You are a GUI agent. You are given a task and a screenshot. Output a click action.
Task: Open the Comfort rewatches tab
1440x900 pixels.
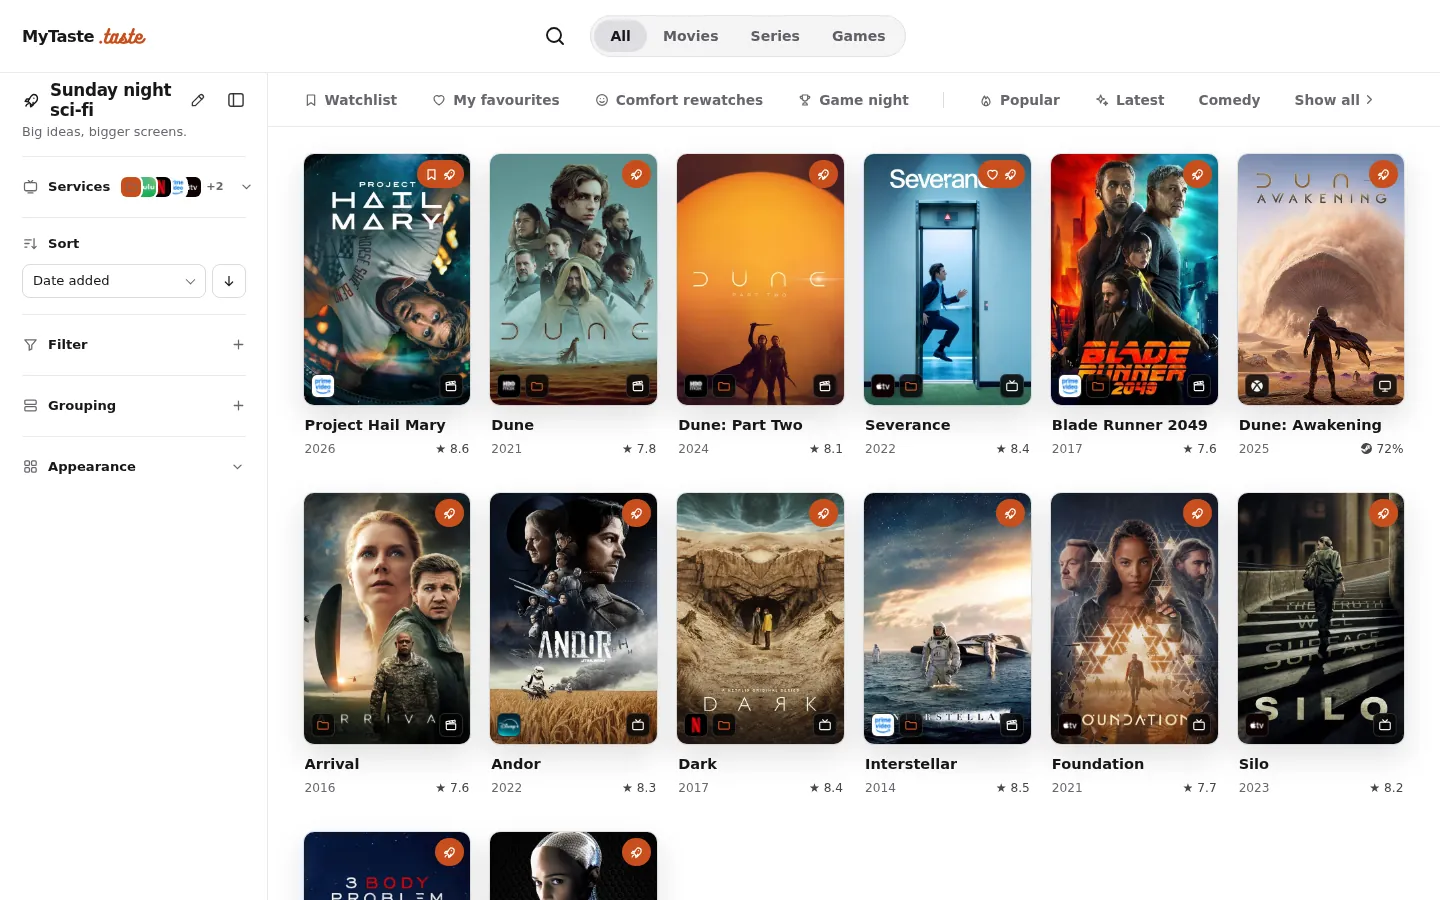pyautogui.click(x=679, y=100)
